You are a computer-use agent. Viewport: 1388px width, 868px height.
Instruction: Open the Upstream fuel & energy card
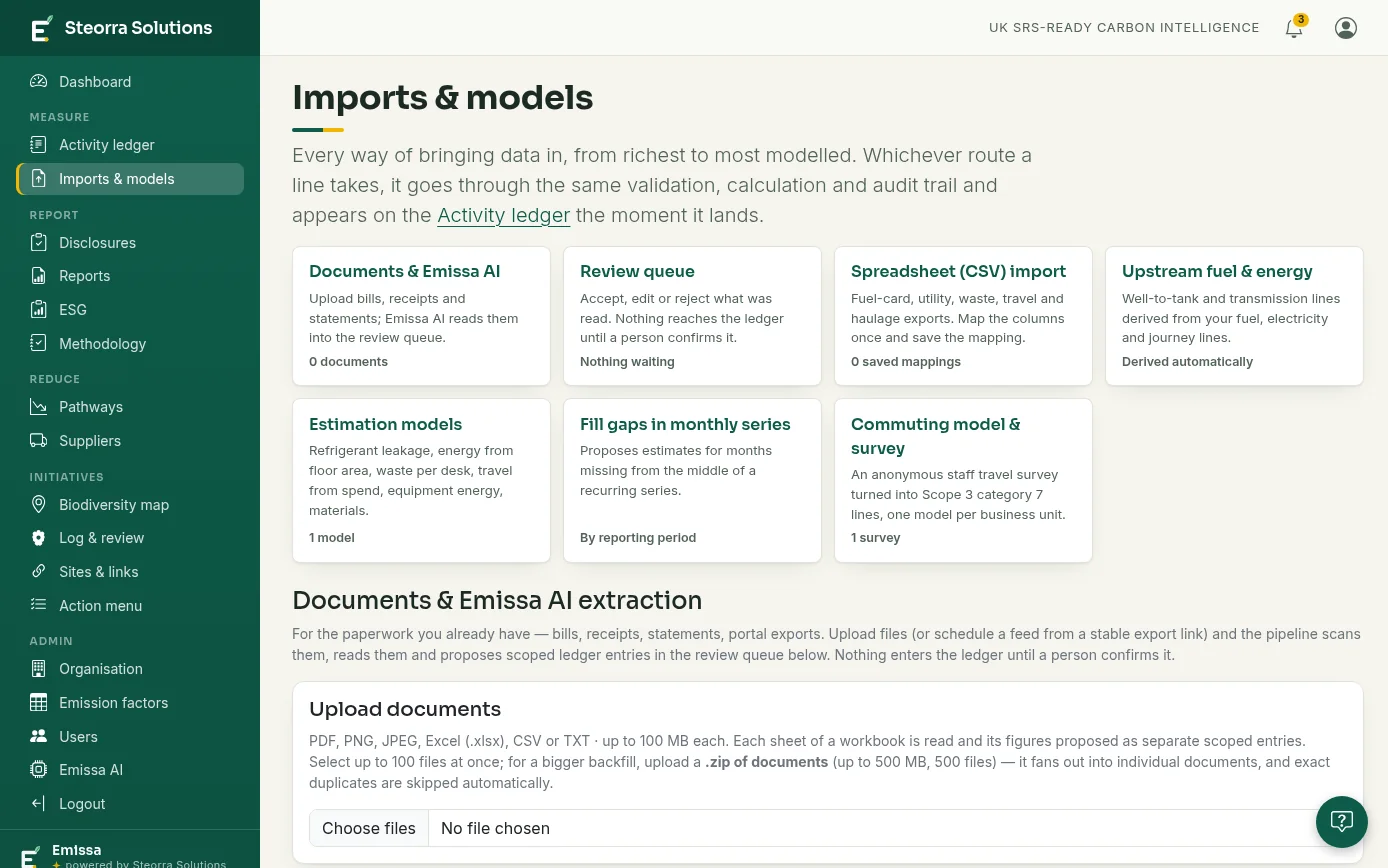click(1234, 316)
